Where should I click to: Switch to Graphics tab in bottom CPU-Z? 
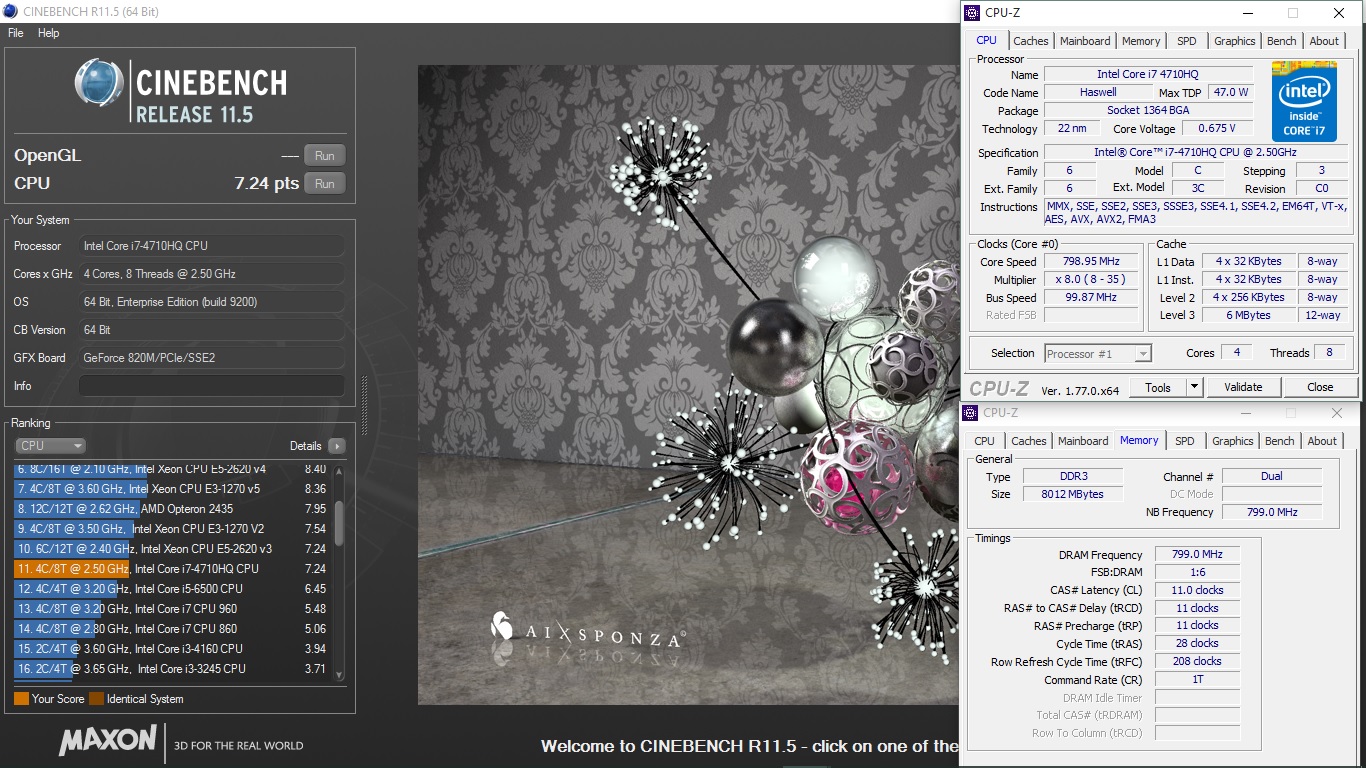[x=1233, y=441]
